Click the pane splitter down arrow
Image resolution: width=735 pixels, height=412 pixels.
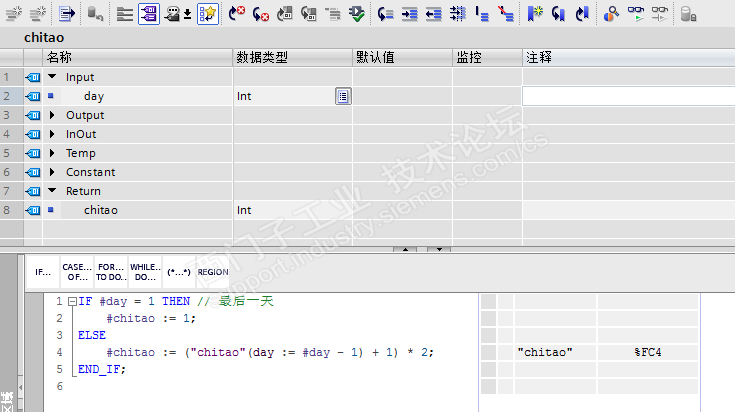pos(439,249)
